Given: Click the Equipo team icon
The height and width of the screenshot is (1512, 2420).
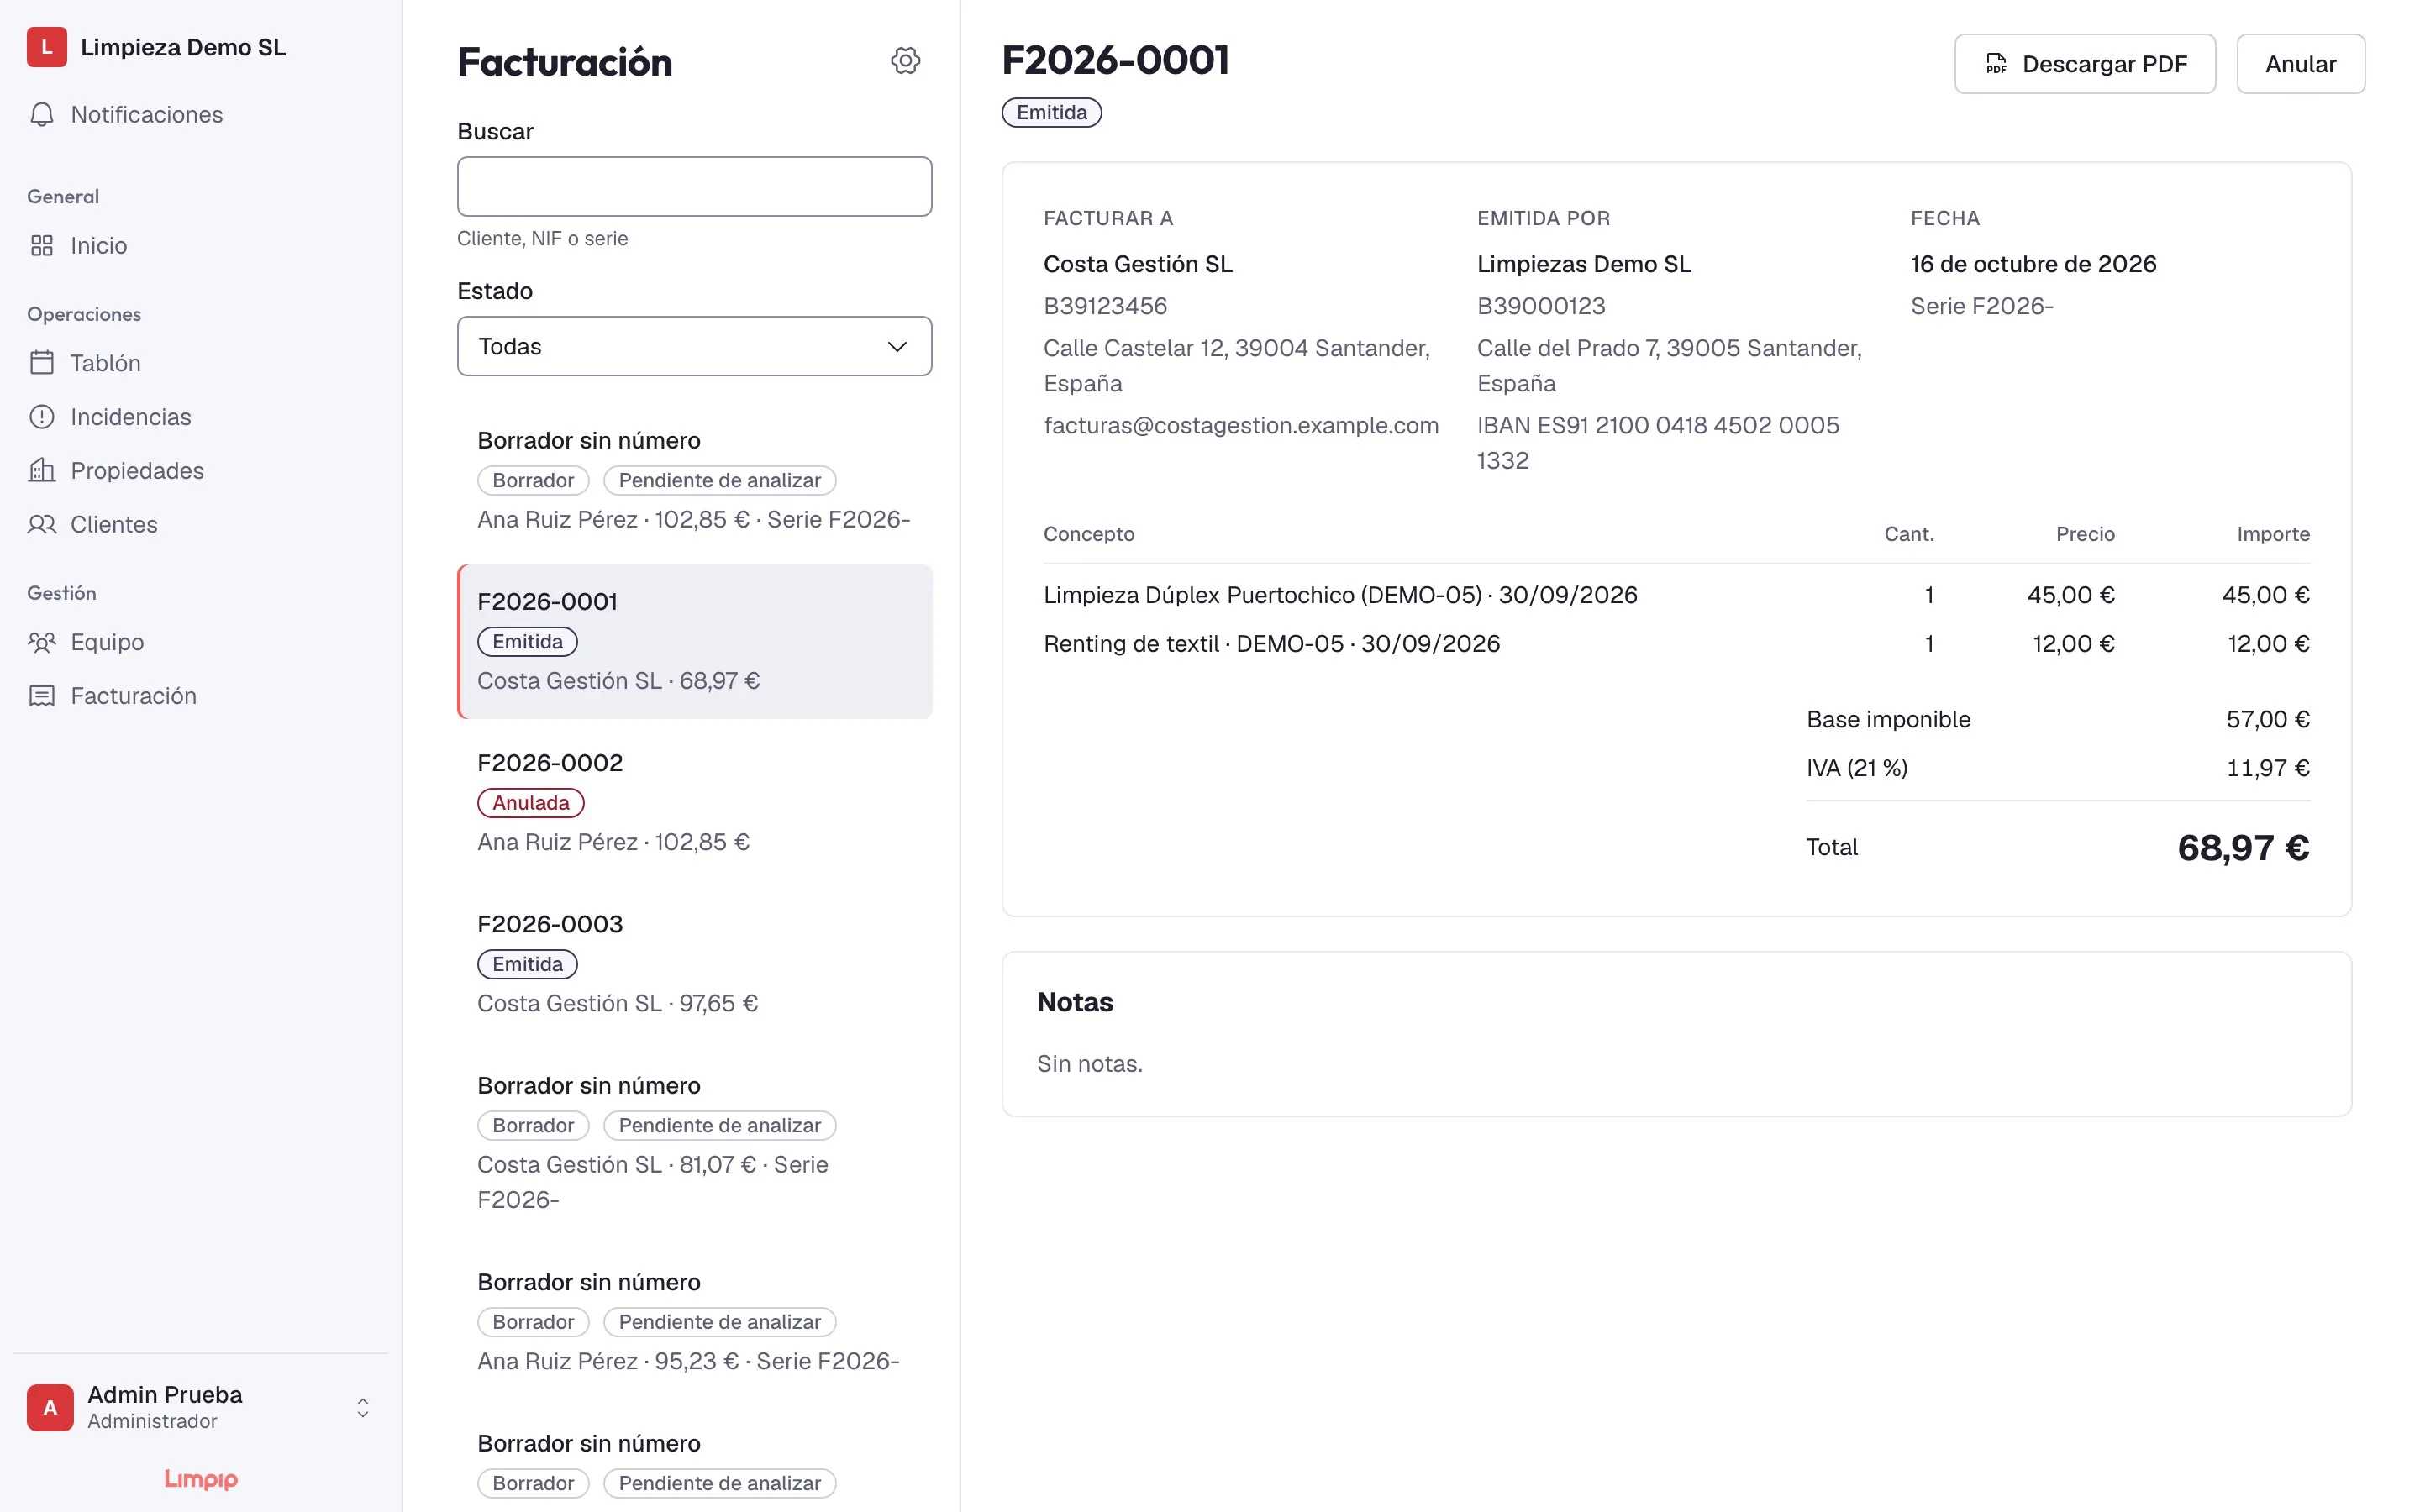Looking at the screenshot, I should click(x=42, y=641).
